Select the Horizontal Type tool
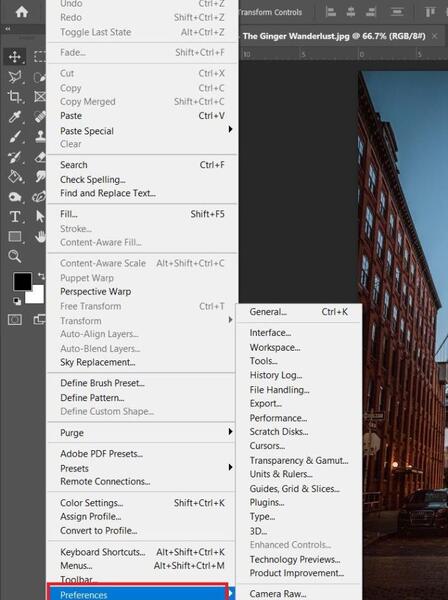448x600 pixels. pyautogui.click(x=15, y=217)
